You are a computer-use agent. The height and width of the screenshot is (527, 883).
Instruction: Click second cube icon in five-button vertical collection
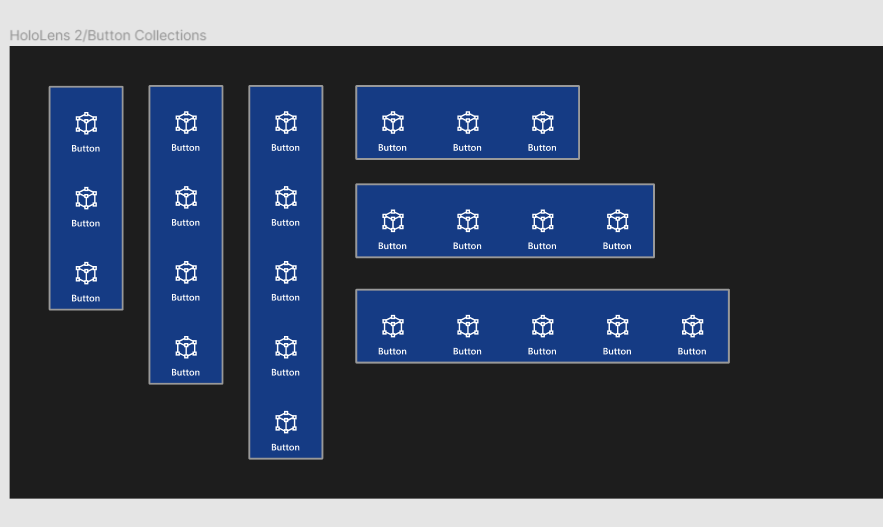[x=286, y=198]
